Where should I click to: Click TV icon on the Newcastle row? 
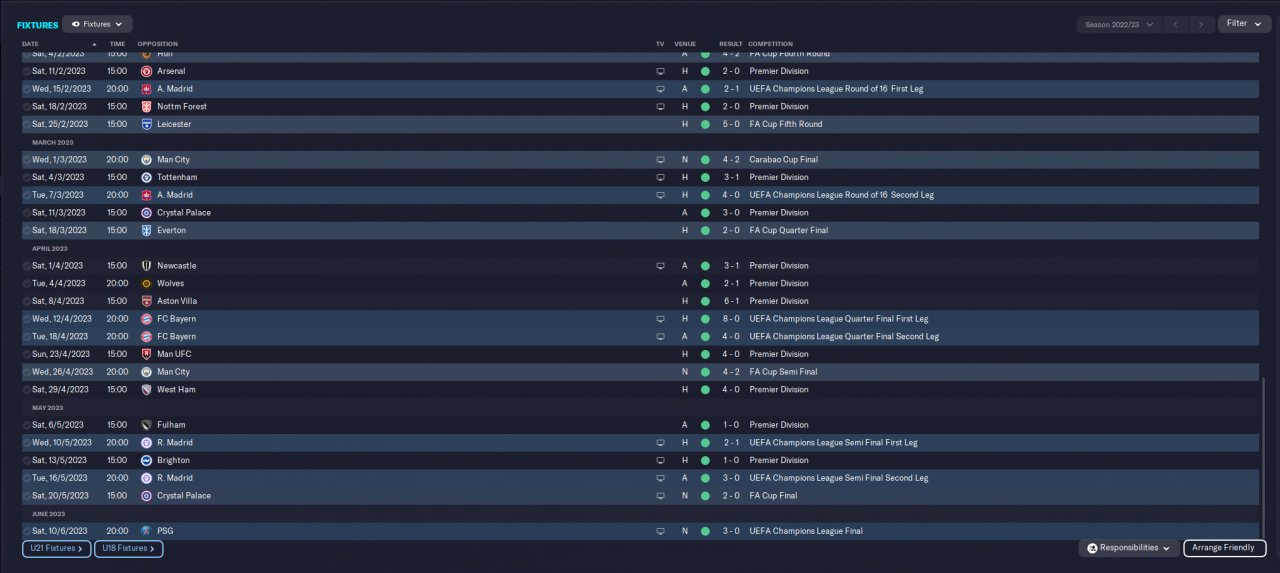point(660,266)
